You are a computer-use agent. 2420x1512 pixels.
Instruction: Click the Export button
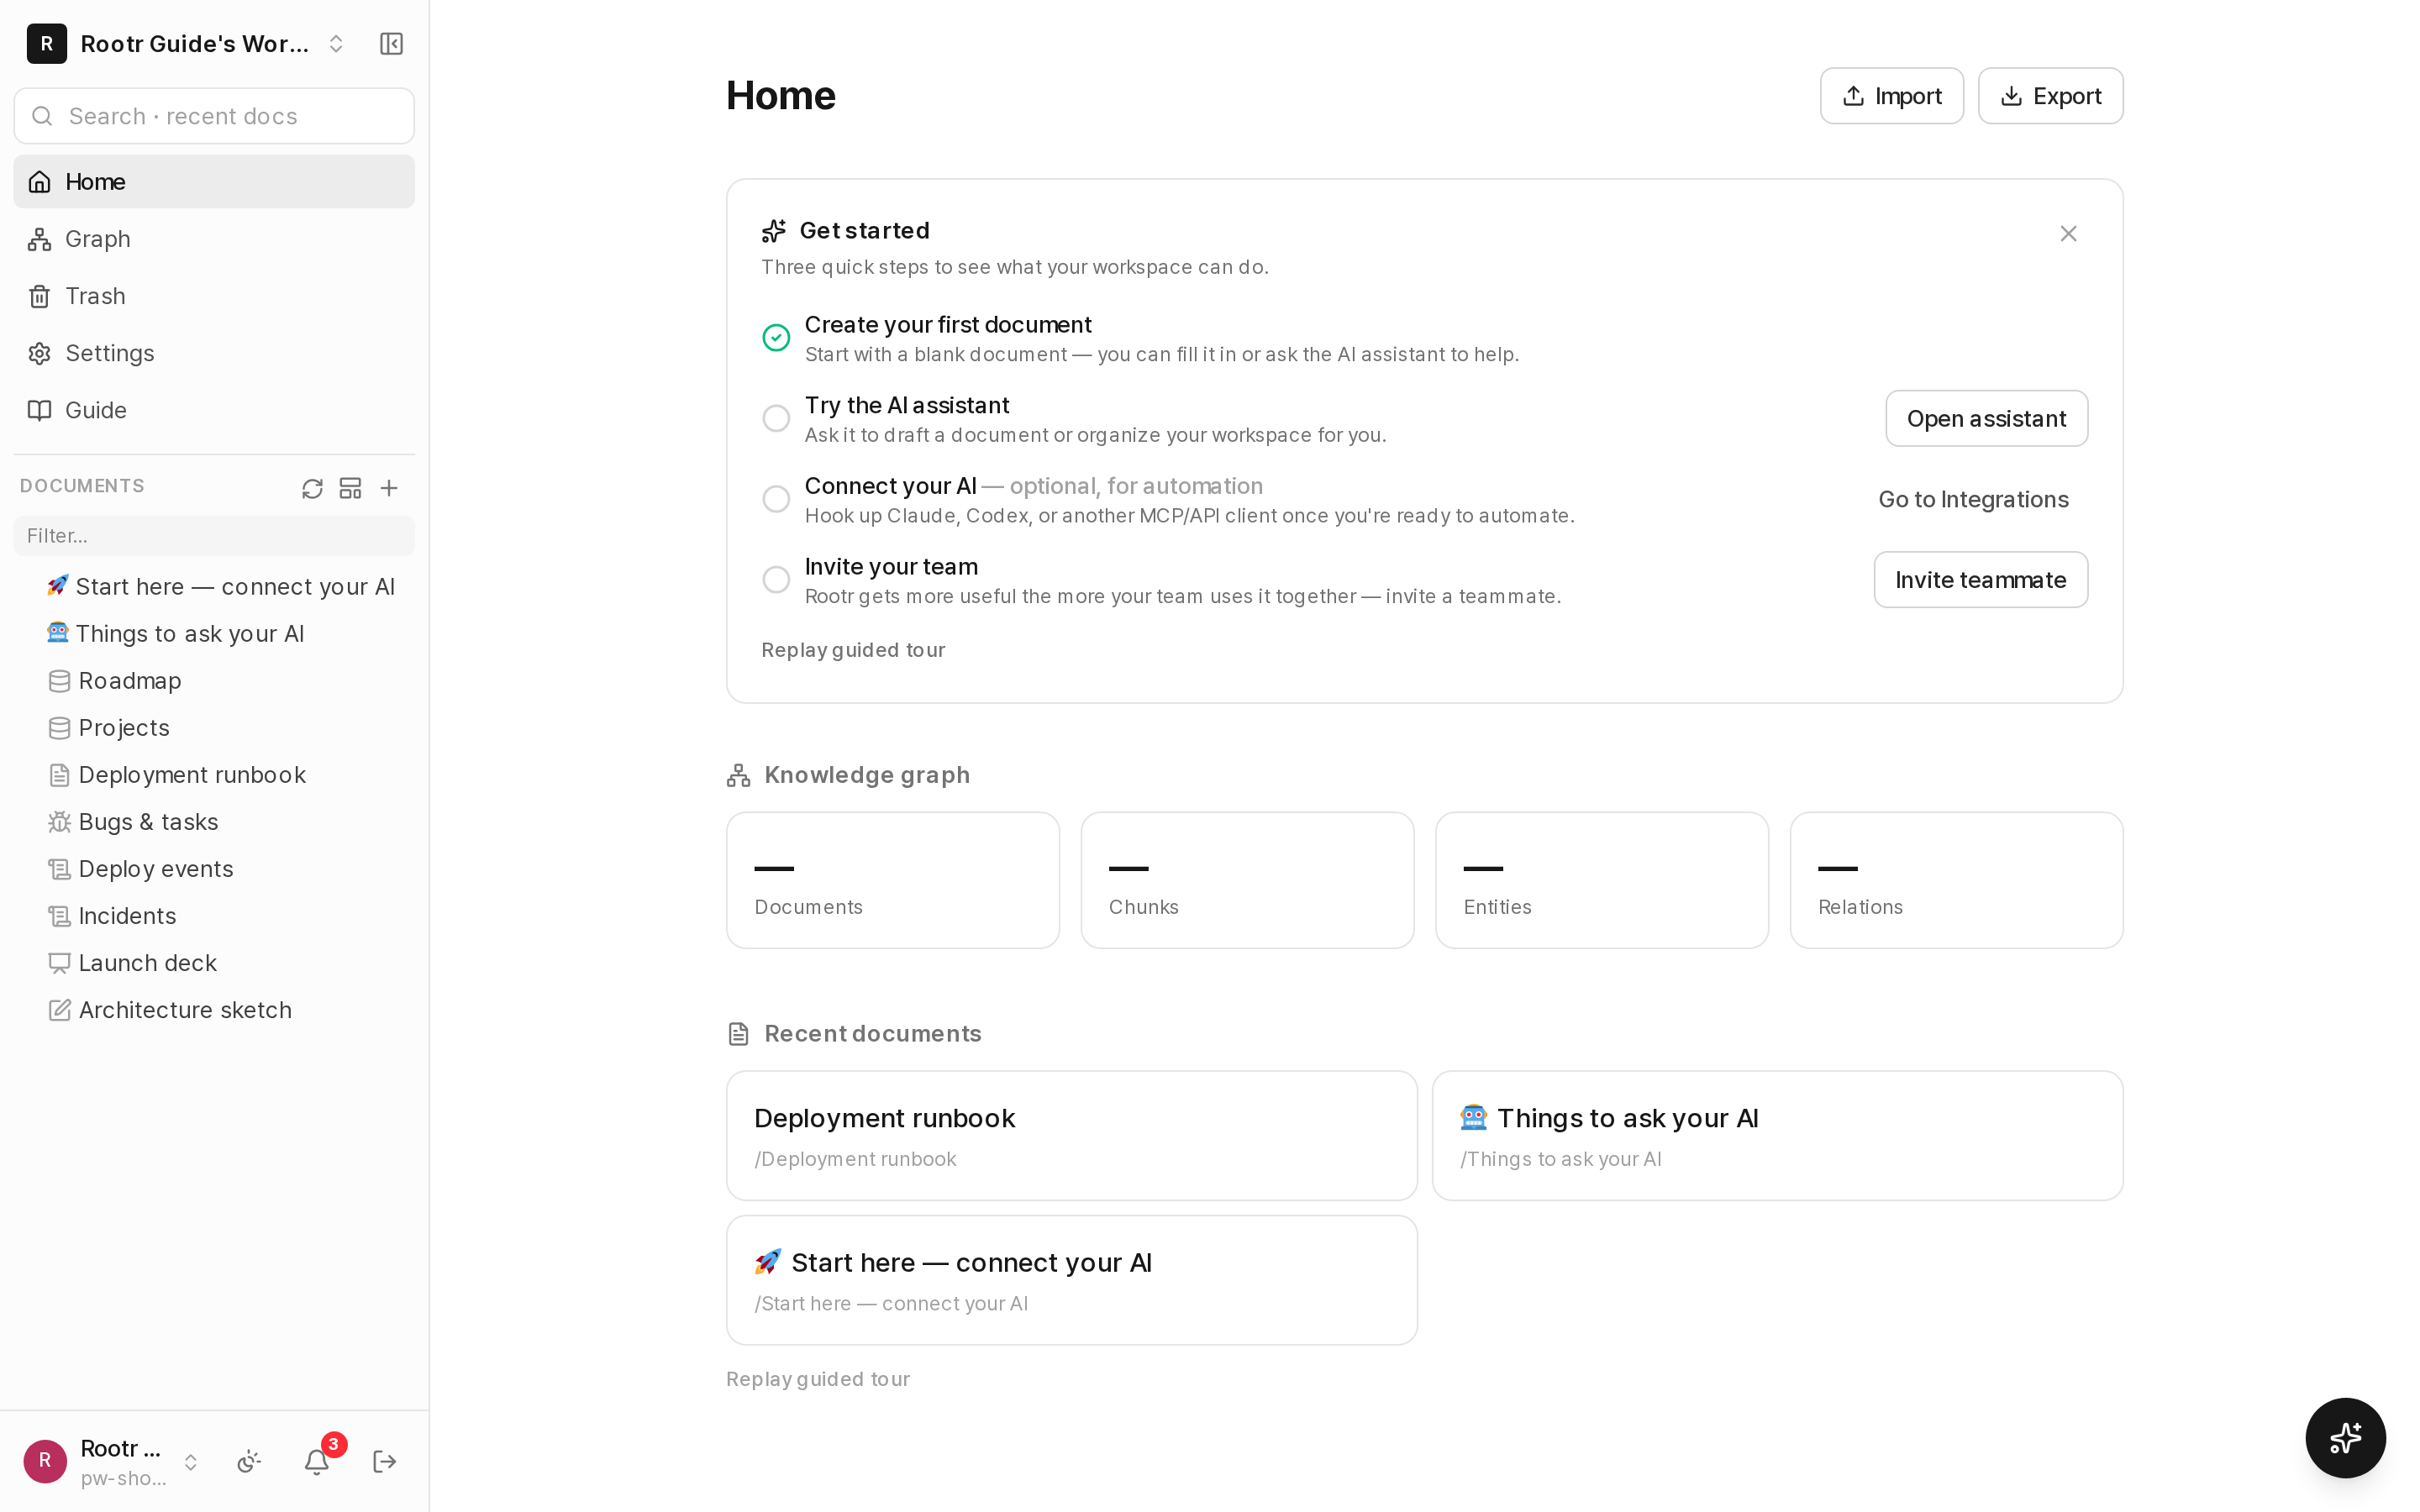2050,96
